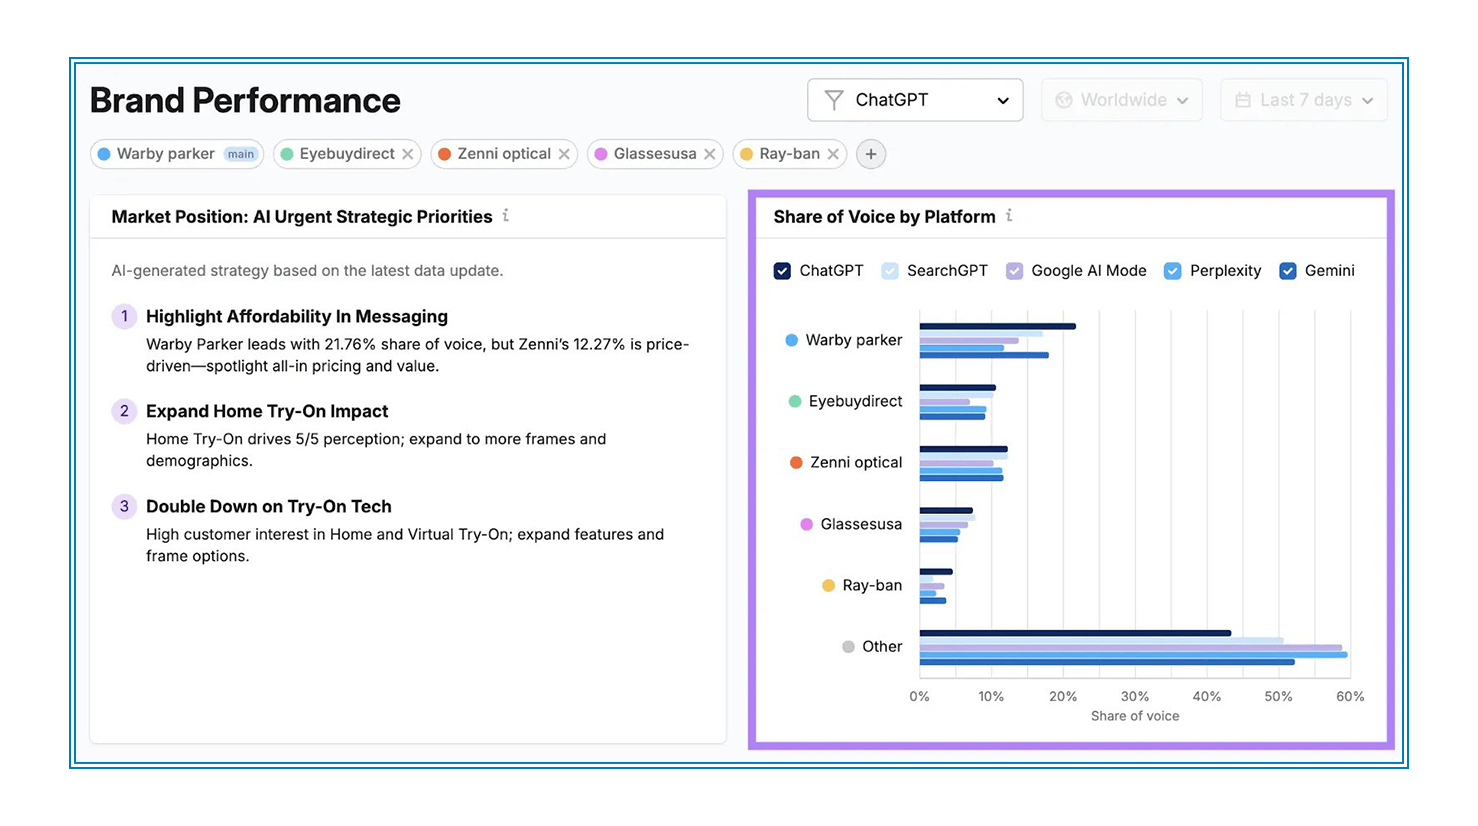
Task: Select the Eyebuydirect tag label
Action: pyautogui.click(x=347, y=154)
